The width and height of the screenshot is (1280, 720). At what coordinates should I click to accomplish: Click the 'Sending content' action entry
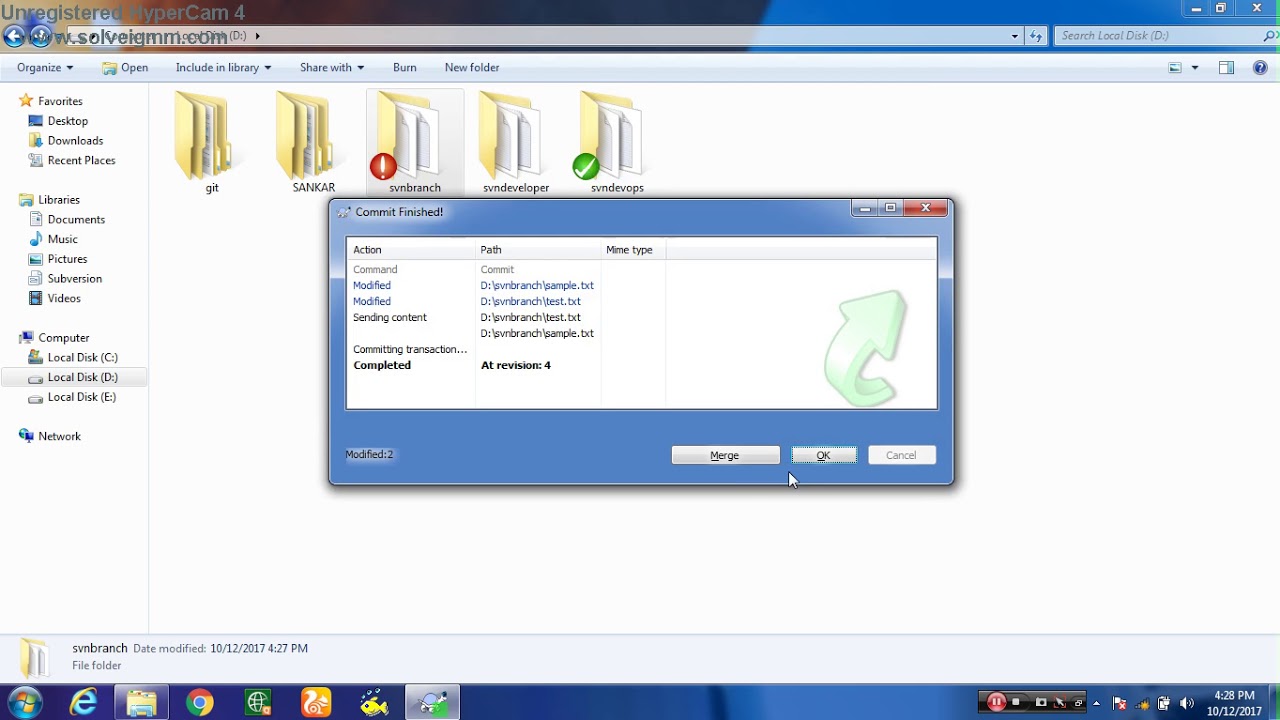pyautogui.click(x=390, y=317)
